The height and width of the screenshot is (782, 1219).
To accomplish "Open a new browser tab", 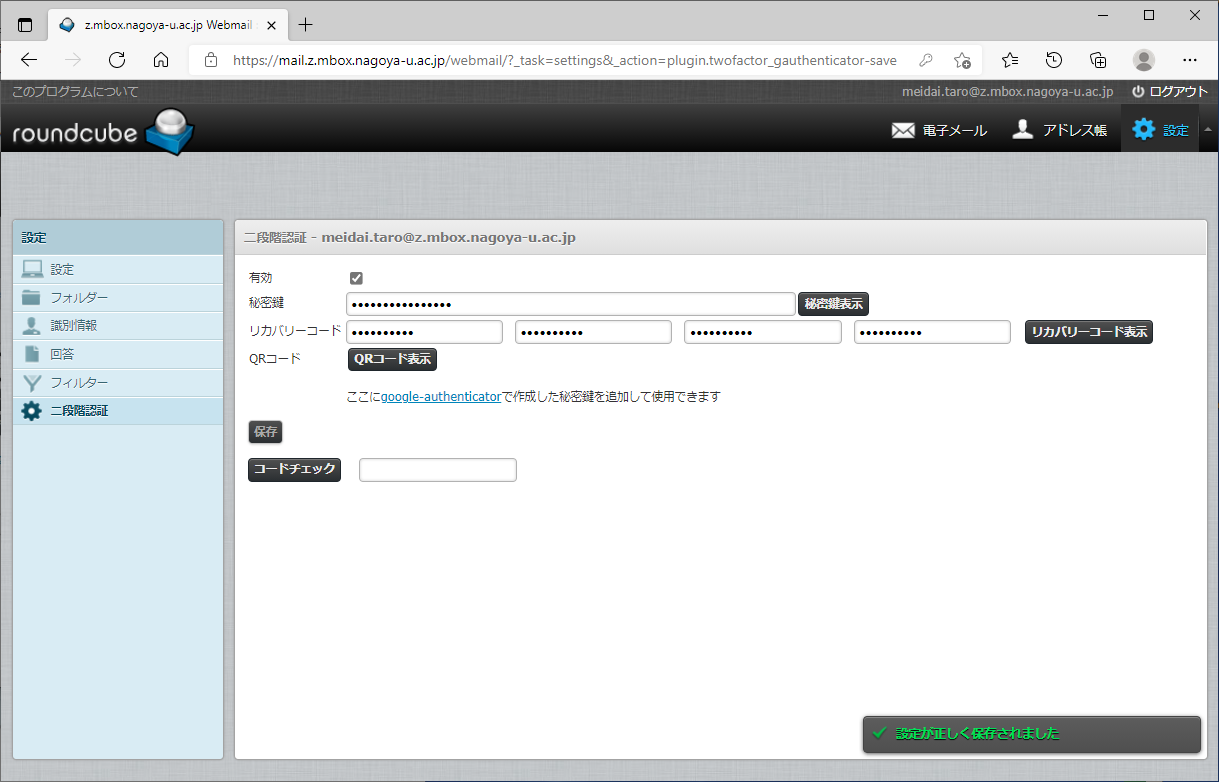I will 306,24.
